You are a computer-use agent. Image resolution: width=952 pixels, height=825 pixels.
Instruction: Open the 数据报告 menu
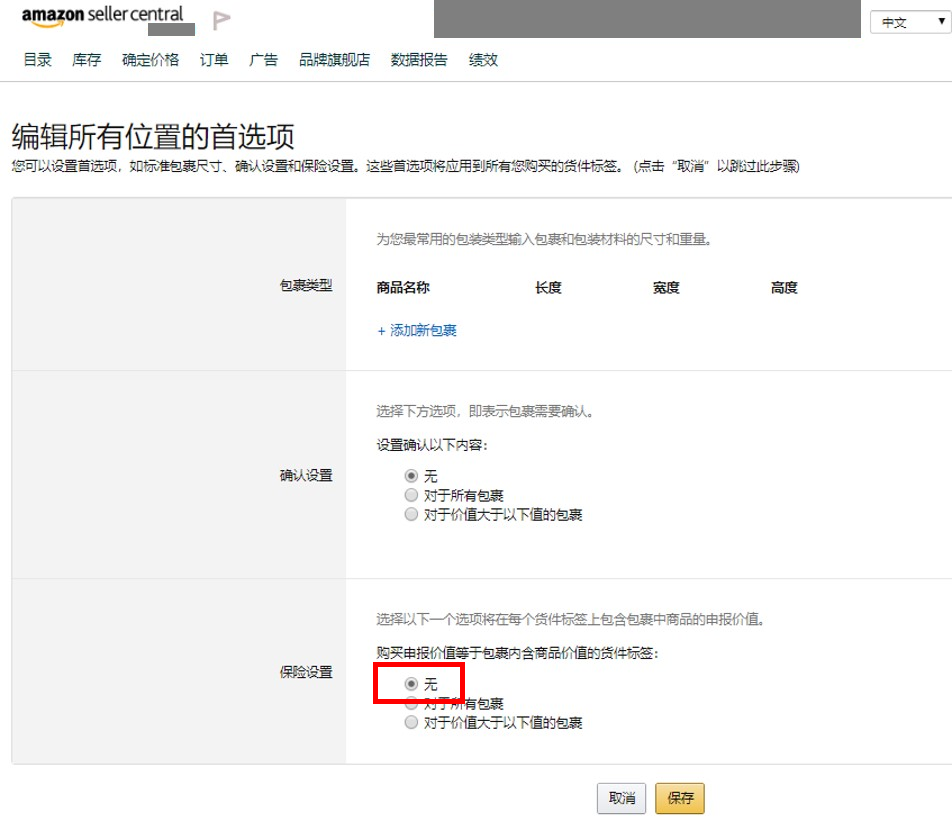point(419,60)
